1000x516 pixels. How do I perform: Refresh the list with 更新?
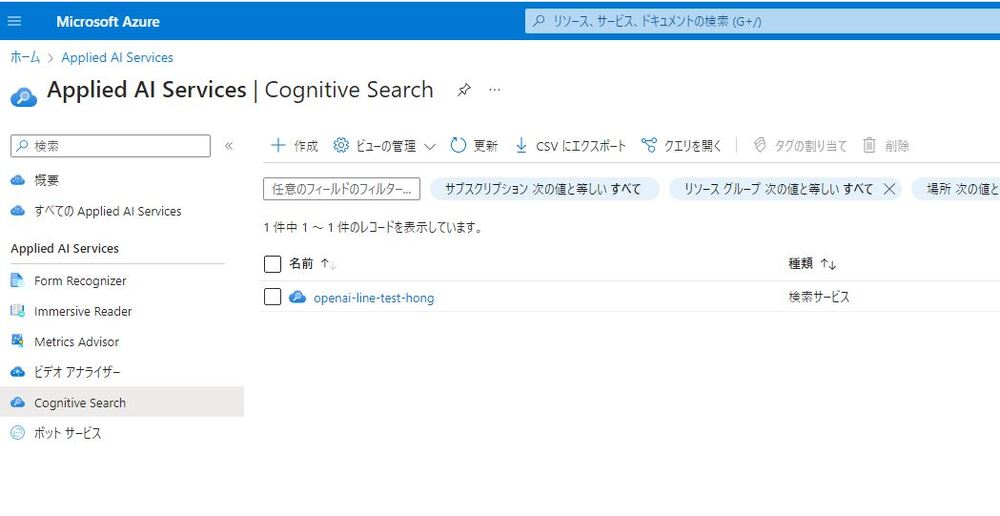click(474, 145)
